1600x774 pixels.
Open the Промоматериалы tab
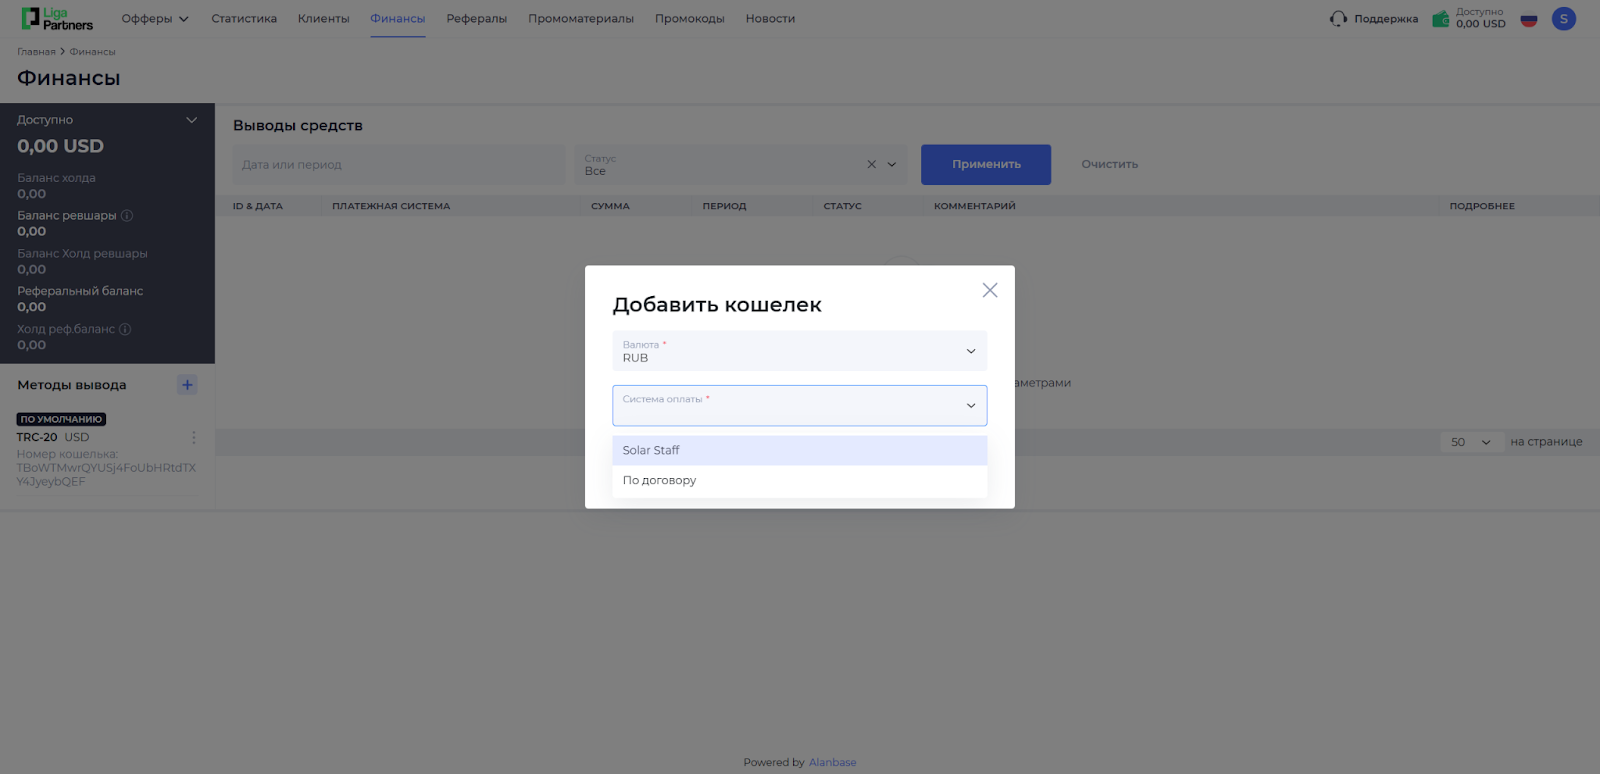point(581,18)
